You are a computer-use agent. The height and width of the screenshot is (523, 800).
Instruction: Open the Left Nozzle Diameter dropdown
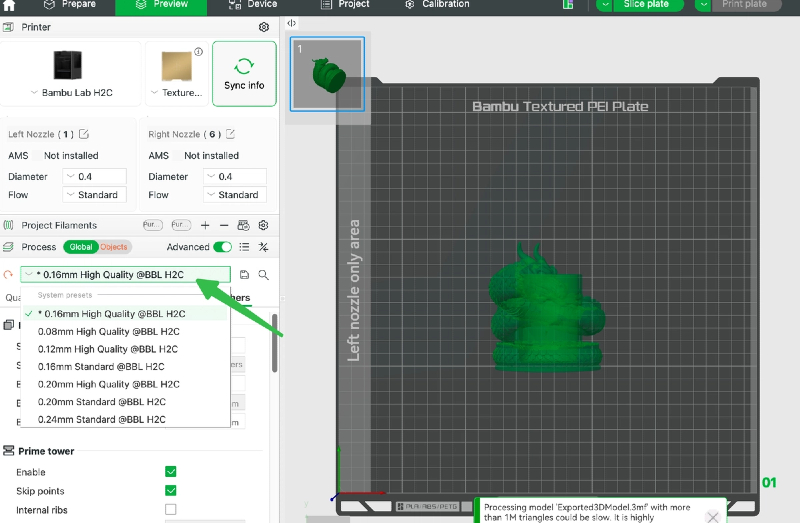94,177
